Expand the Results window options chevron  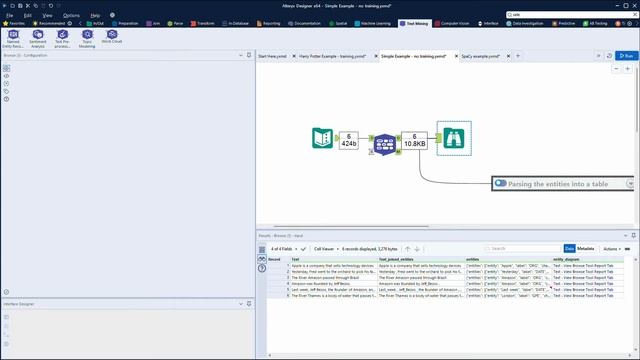[625, 236]
